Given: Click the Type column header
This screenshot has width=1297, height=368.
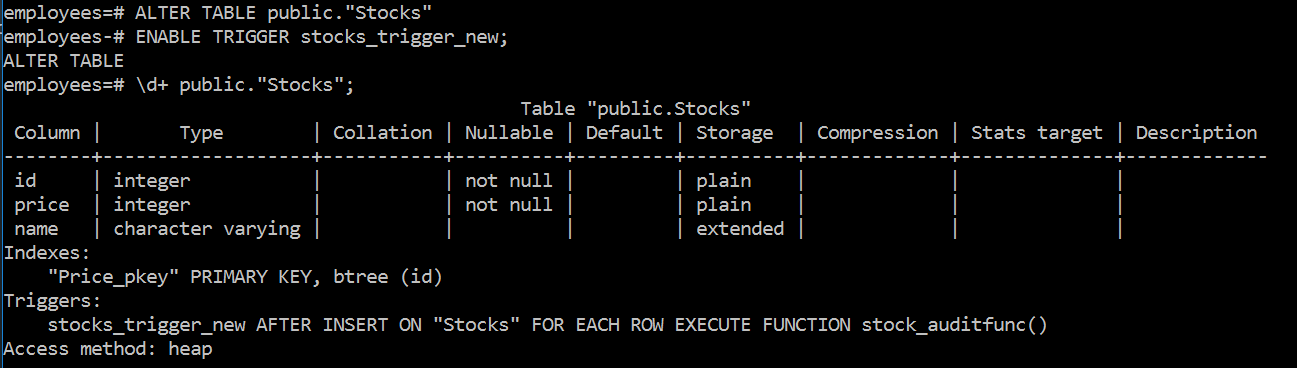Looking at the screenshot, I should pyautogui.click(x=201, y=132).
